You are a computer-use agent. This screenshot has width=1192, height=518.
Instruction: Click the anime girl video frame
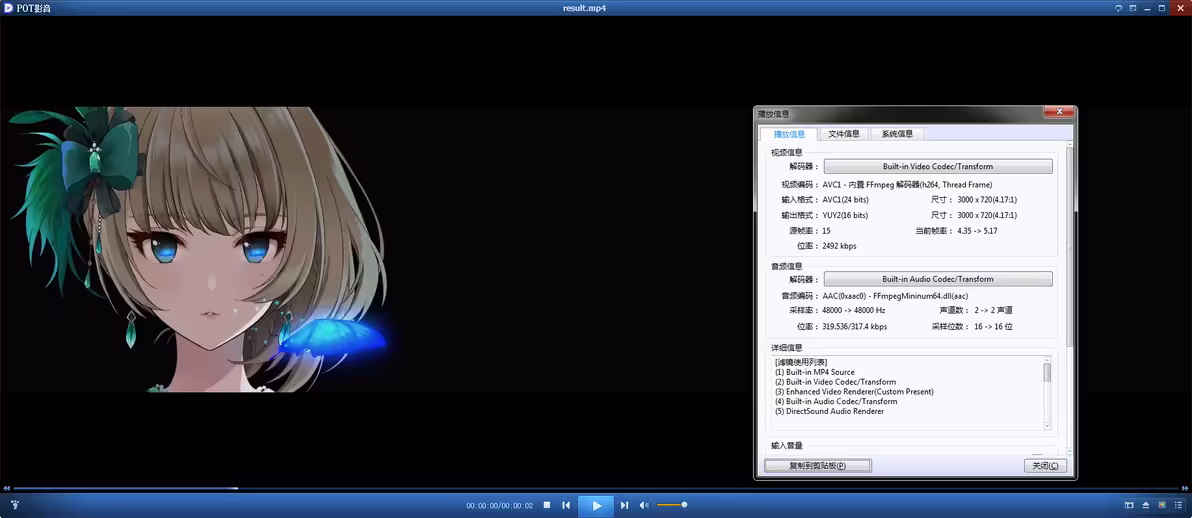(199, 249)
